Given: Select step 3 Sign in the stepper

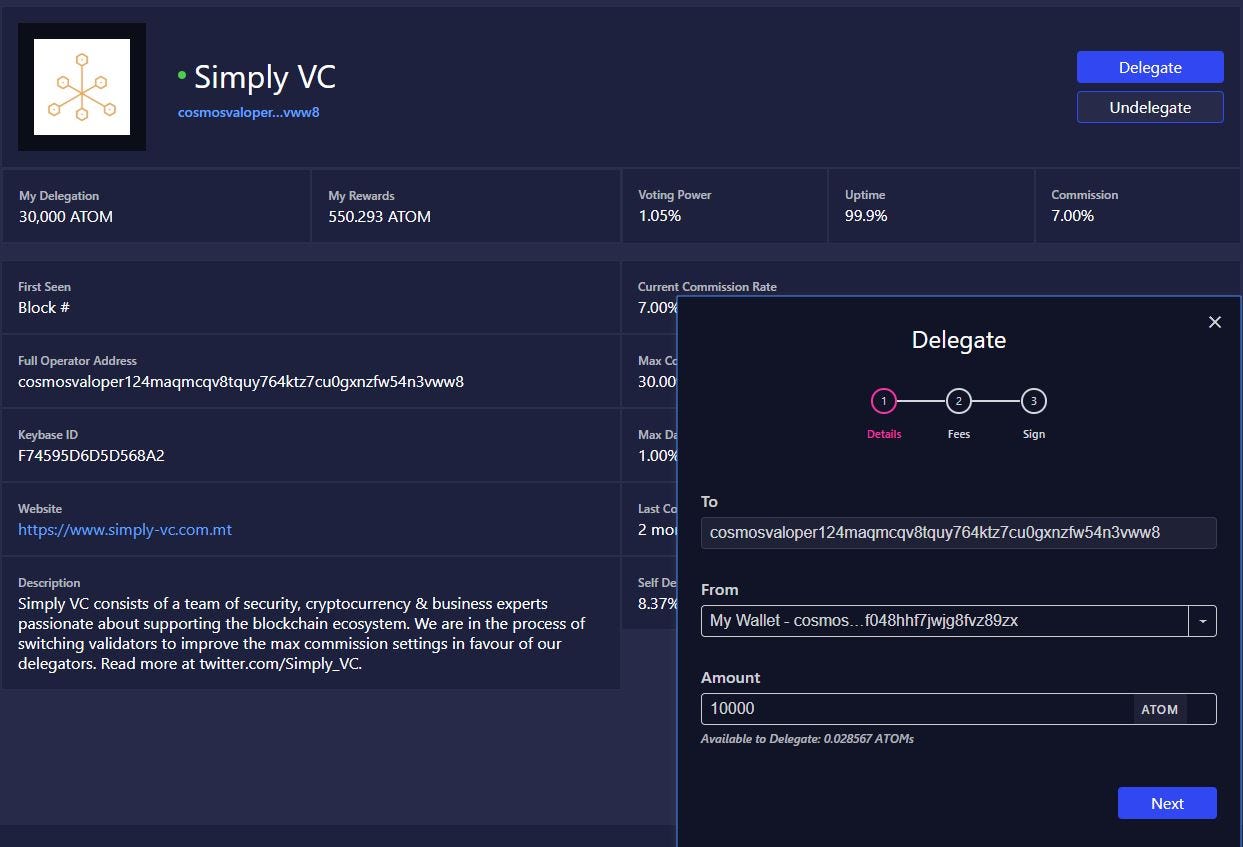Looking at the screenshot, I should pos(1034,401).
